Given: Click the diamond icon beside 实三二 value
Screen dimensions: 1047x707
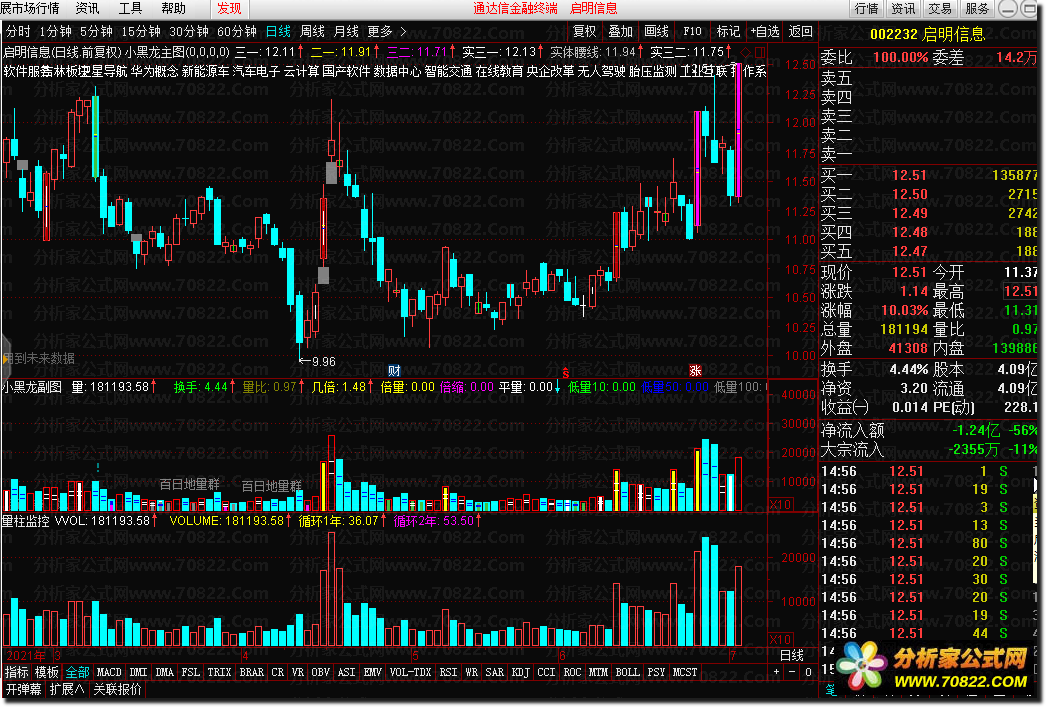Looking at the screenshot, I should click(746, 51).
